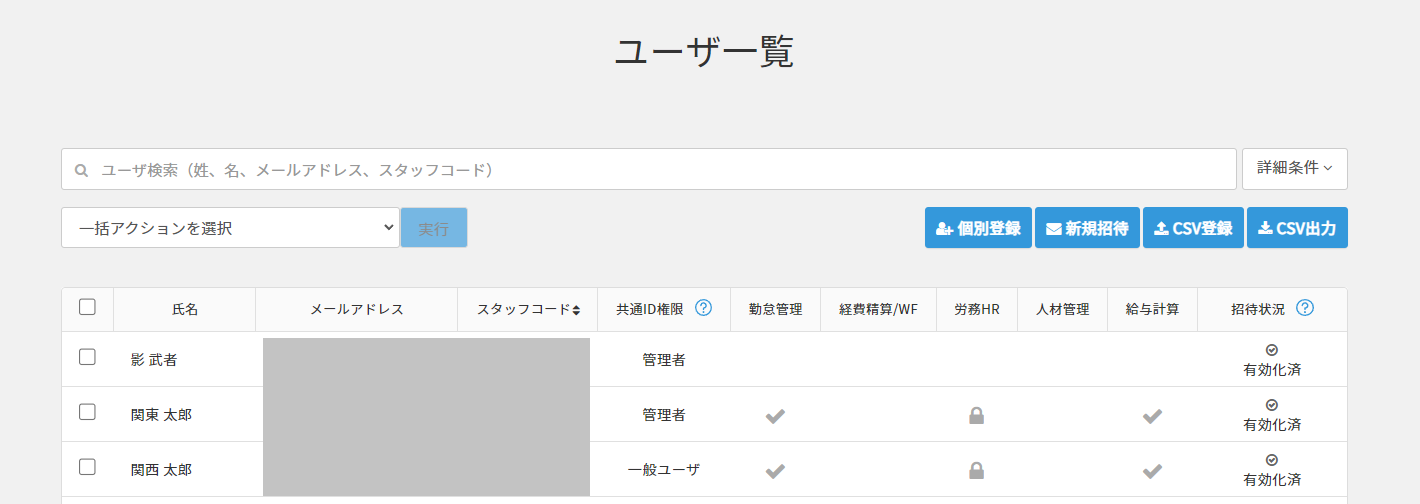Click 給与計算 checkmark in 関西 太郎 row
1420x504 pixels.
click(x=1152, y=470)
